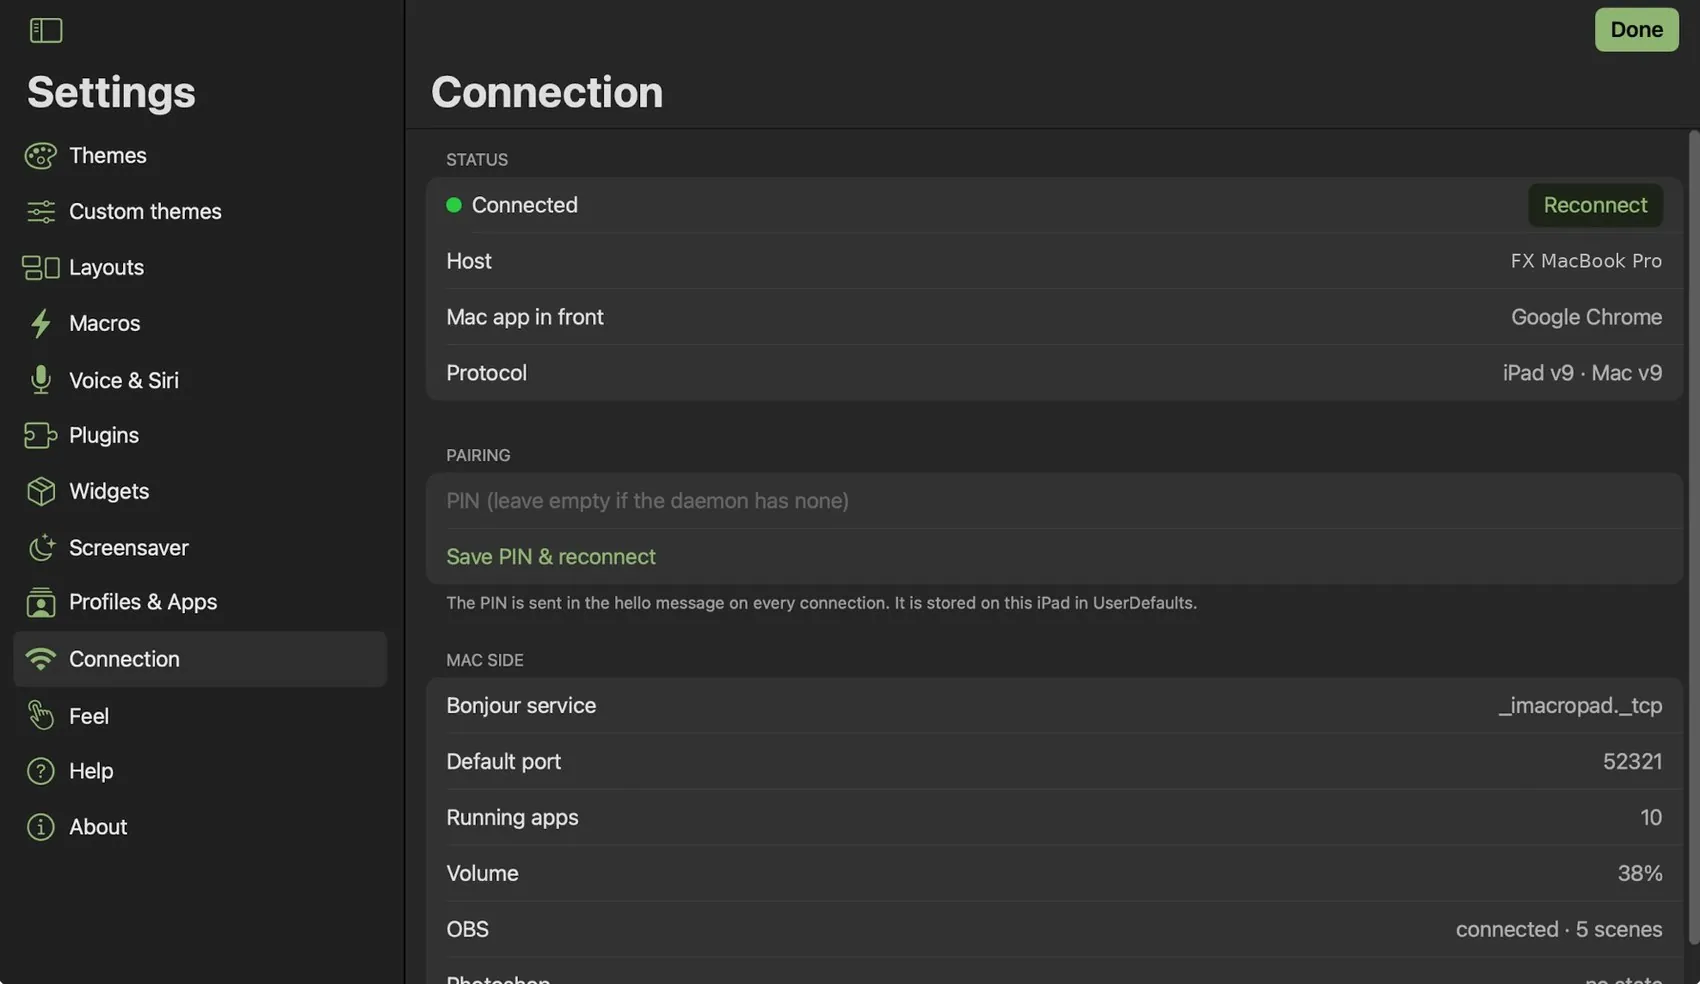Click the About info icon
The height and width of the screenshot is (984, 1700).
[x=41, y=827]
